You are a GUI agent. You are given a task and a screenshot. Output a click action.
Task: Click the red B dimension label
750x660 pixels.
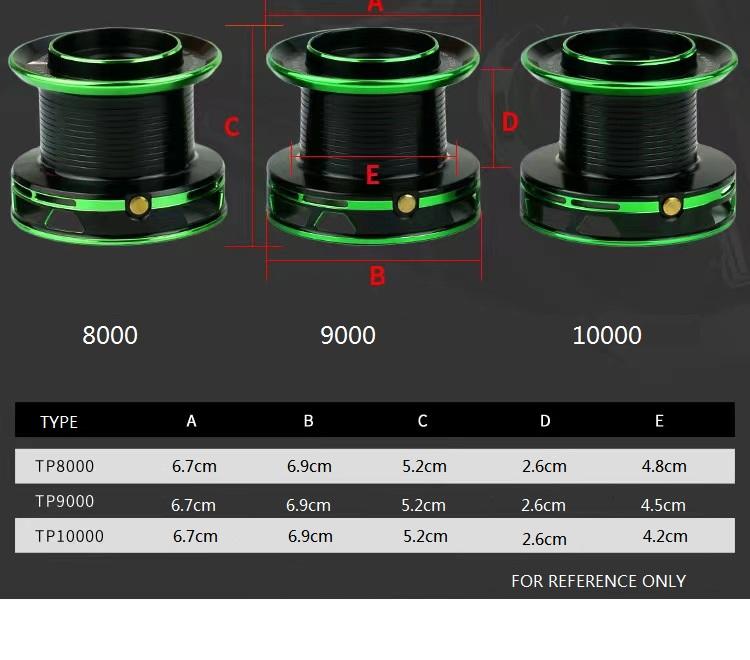point(377,276)
